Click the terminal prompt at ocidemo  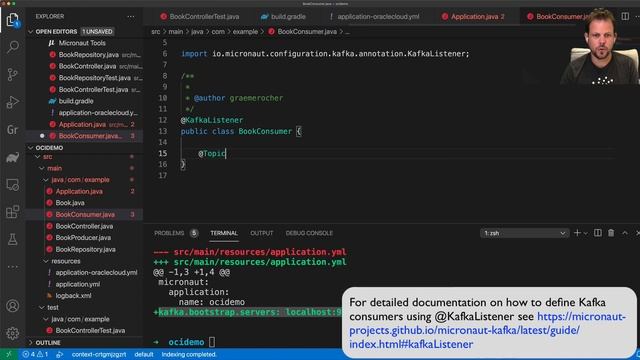point(211,342)
